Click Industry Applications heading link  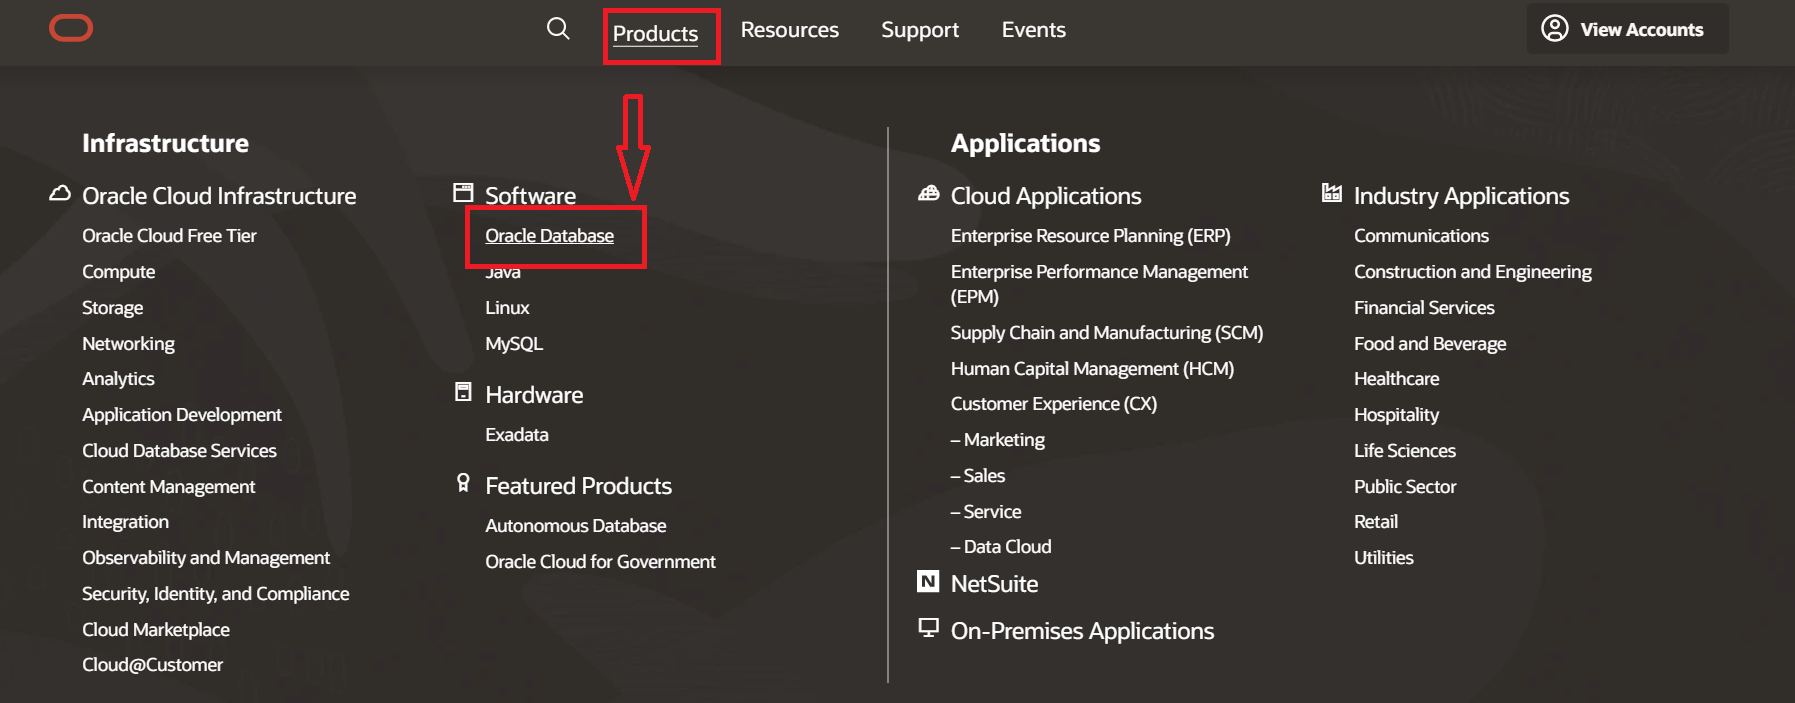point(1461,196)
